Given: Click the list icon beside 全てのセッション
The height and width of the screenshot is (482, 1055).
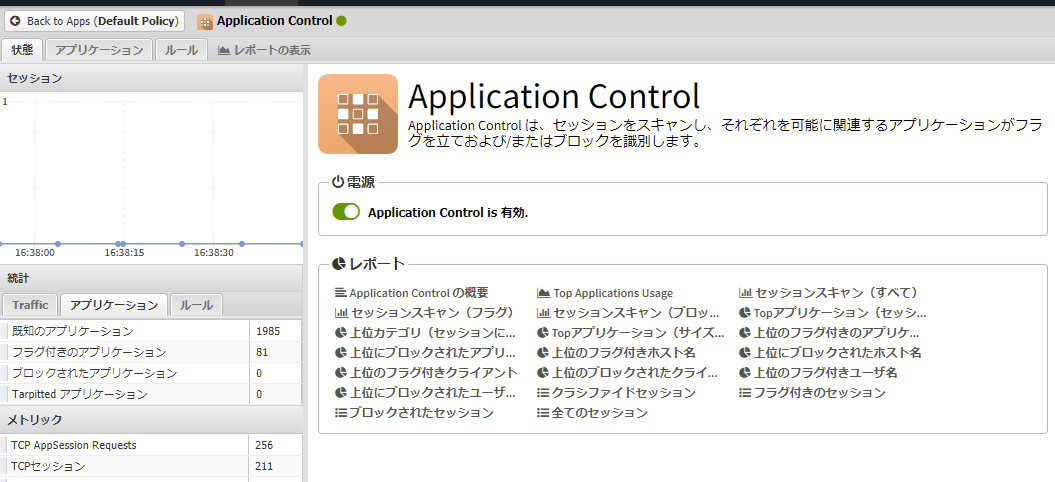Looking at the screenshot, I should point(543,413).
